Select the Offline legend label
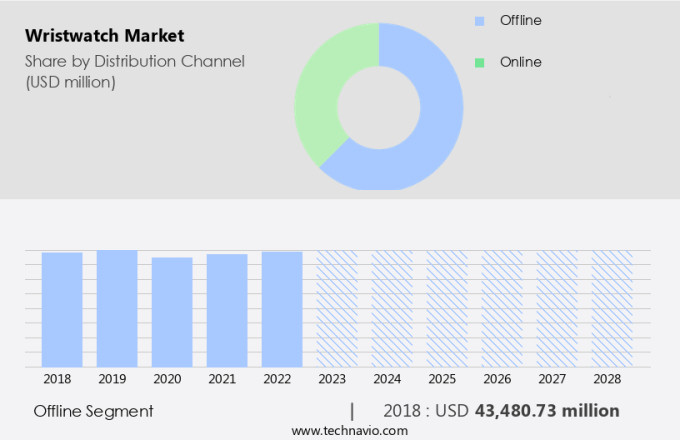This screenshot has height=440, width=680. pos(521,20)
